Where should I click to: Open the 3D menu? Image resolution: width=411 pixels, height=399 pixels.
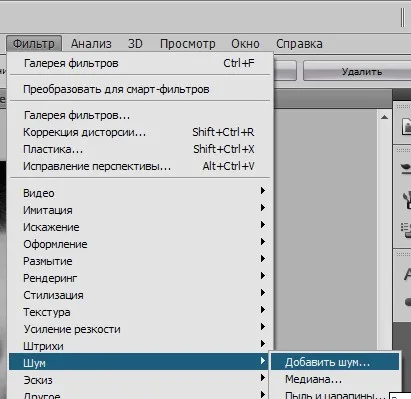(135, 44)
